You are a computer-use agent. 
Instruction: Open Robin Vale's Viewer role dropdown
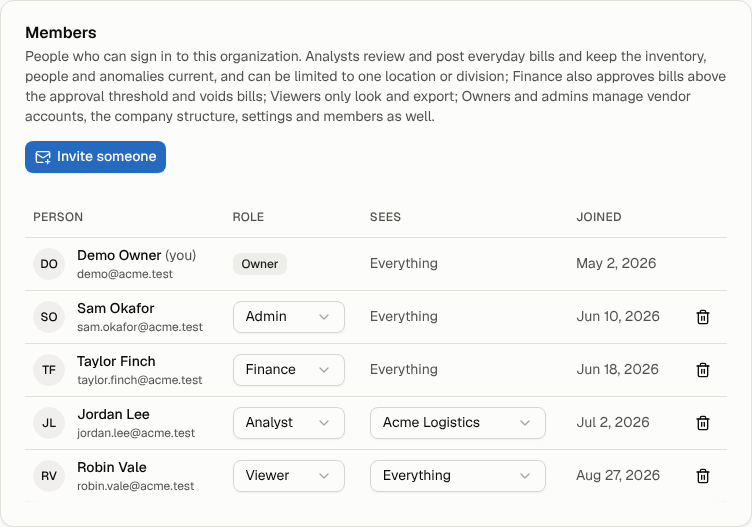point(289,476)
